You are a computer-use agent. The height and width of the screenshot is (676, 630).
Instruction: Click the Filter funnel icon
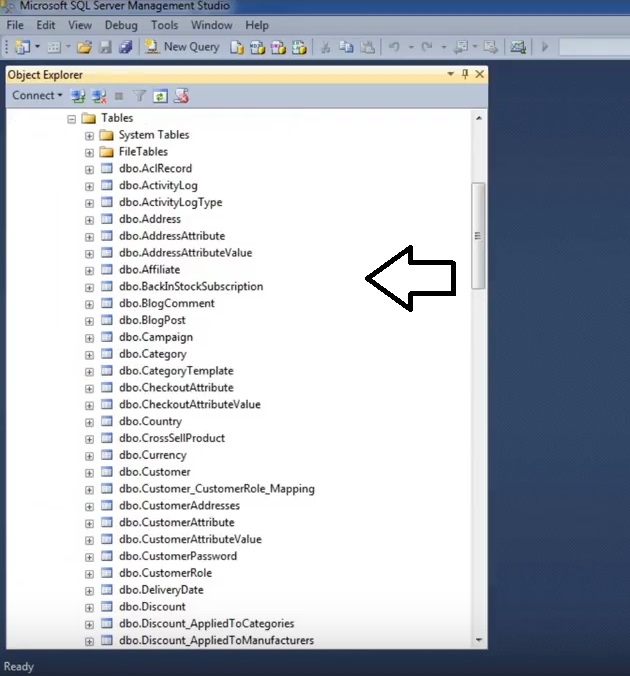point(139,96)
